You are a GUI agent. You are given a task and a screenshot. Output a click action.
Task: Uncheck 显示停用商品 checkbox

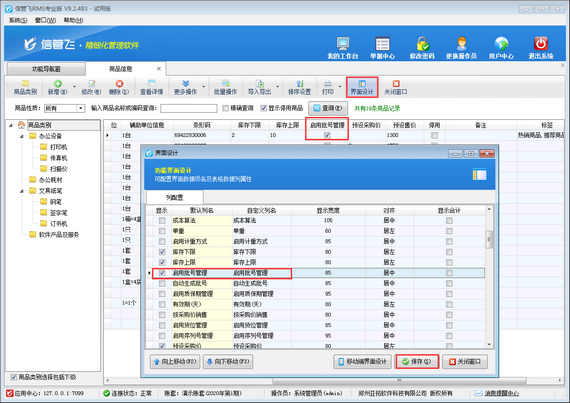click(264, 108)
